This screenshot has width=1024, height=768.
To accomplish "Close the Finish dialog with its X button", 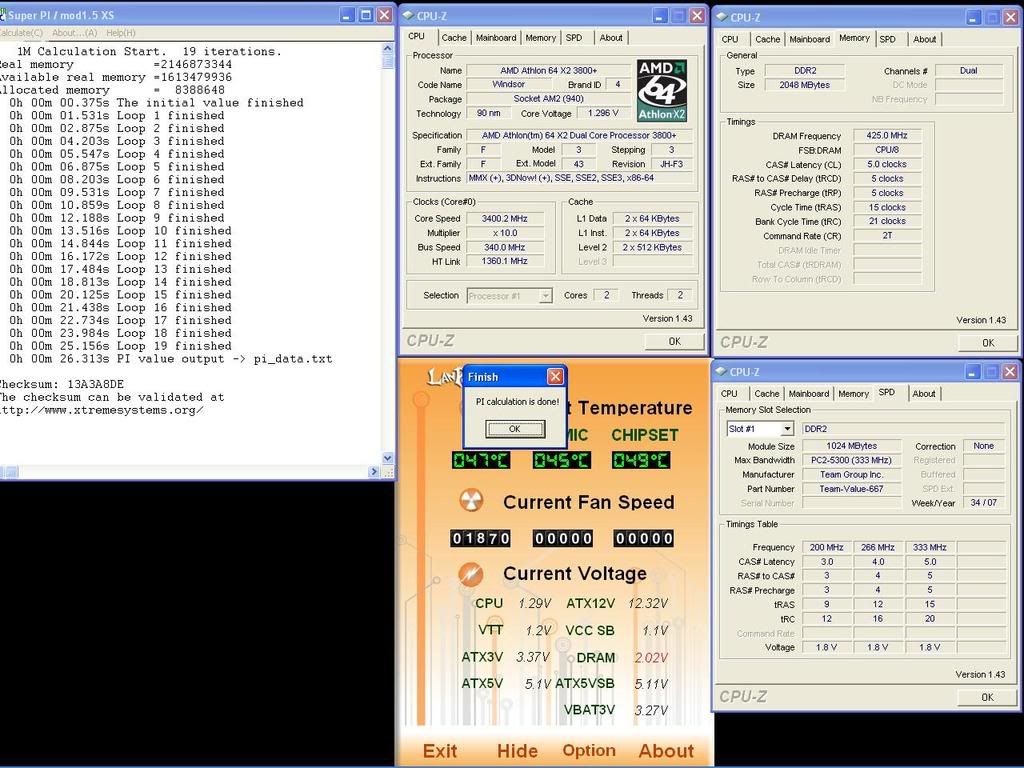I will pyautogui.click(x=555, y=377).
